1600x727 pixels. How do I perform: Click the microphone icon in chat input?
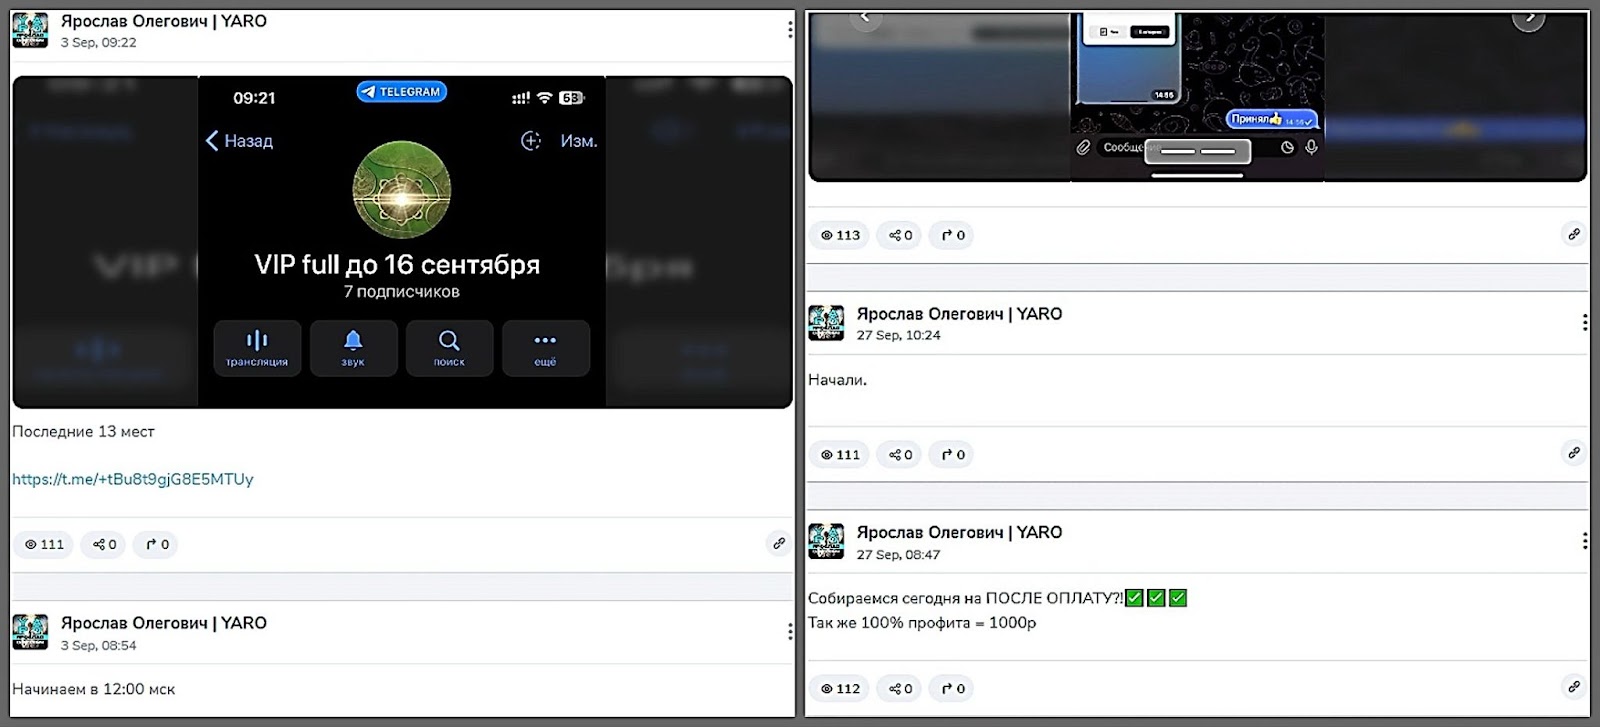[x=1311, y=147]
